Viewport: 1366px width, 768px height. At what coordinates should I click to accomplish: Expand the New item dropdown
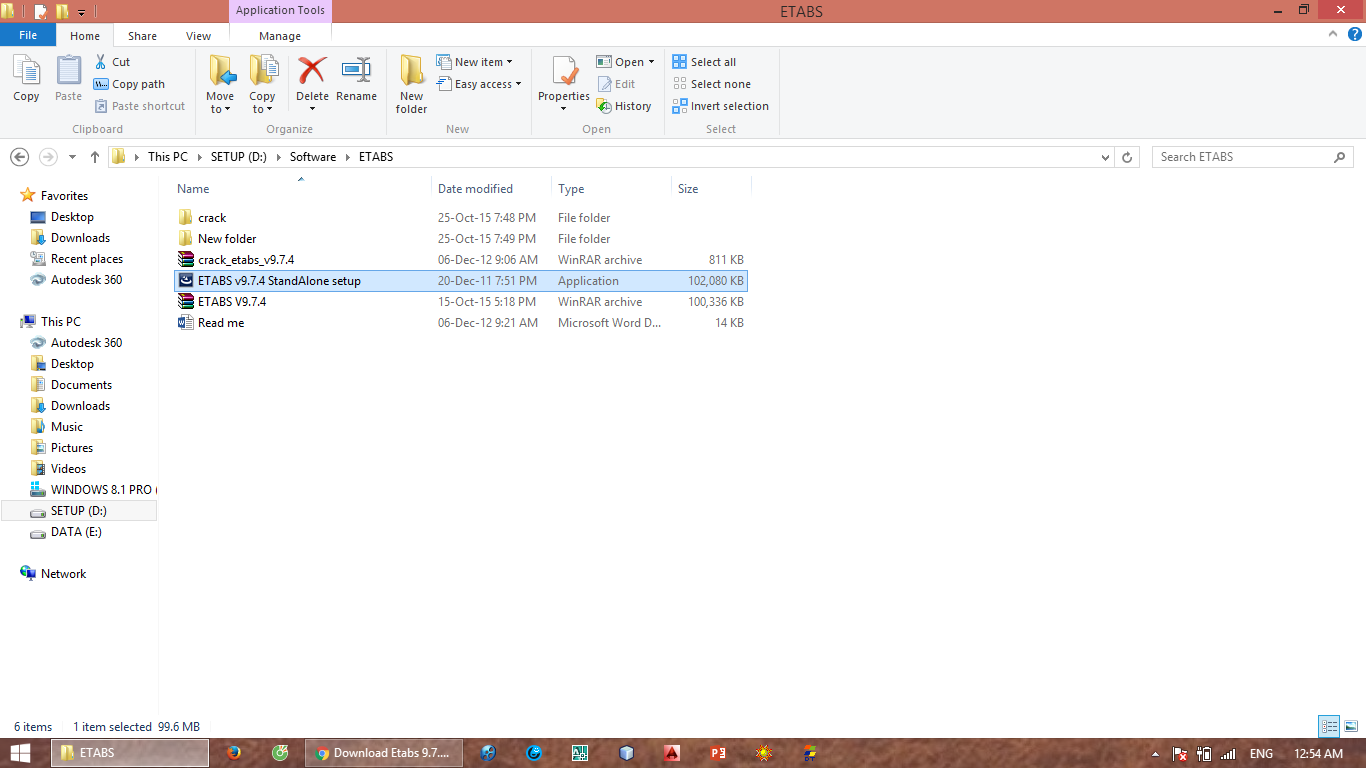(x=475, y=62)
